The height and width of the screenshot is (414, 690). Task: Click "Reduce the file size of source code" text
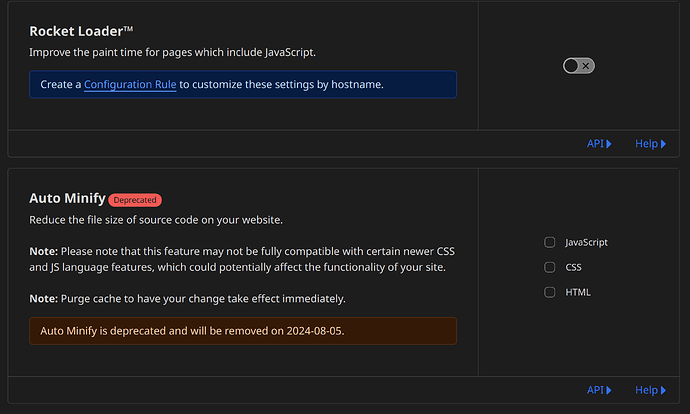click(x=156, y=220)
